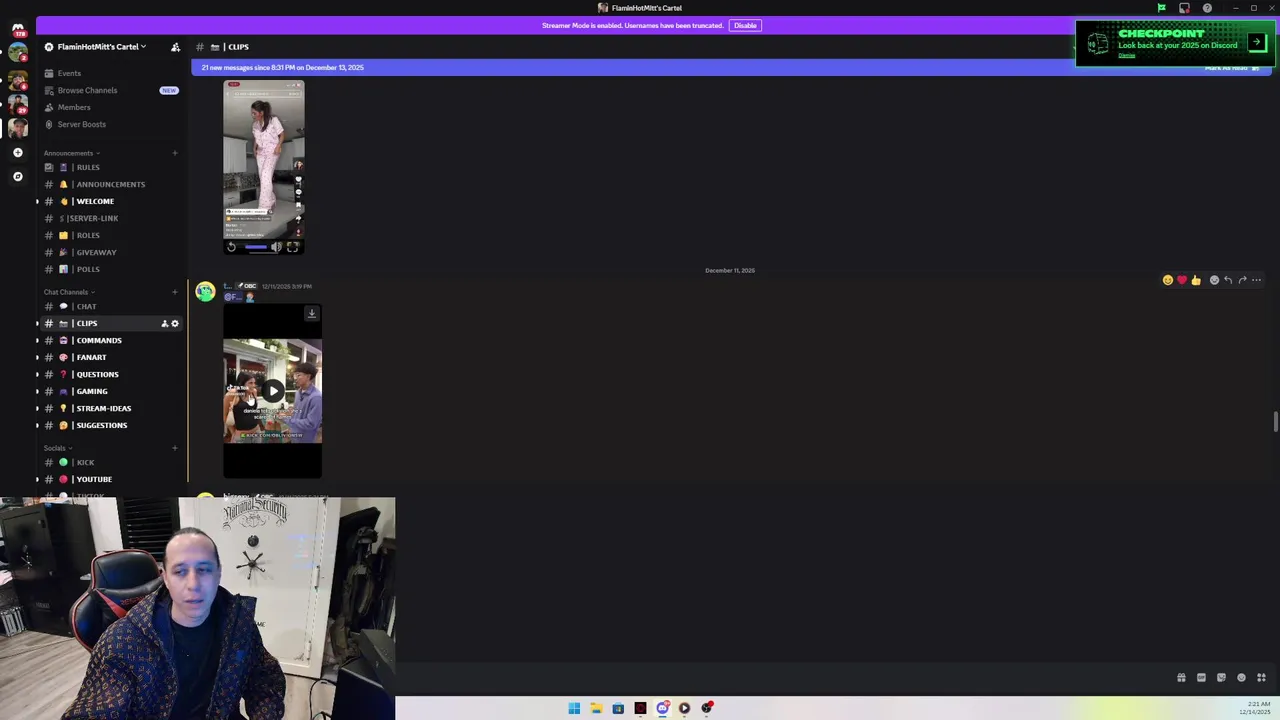
Task: Click Mark As Read on new messages bar
Action: (x=1232, y=68)
